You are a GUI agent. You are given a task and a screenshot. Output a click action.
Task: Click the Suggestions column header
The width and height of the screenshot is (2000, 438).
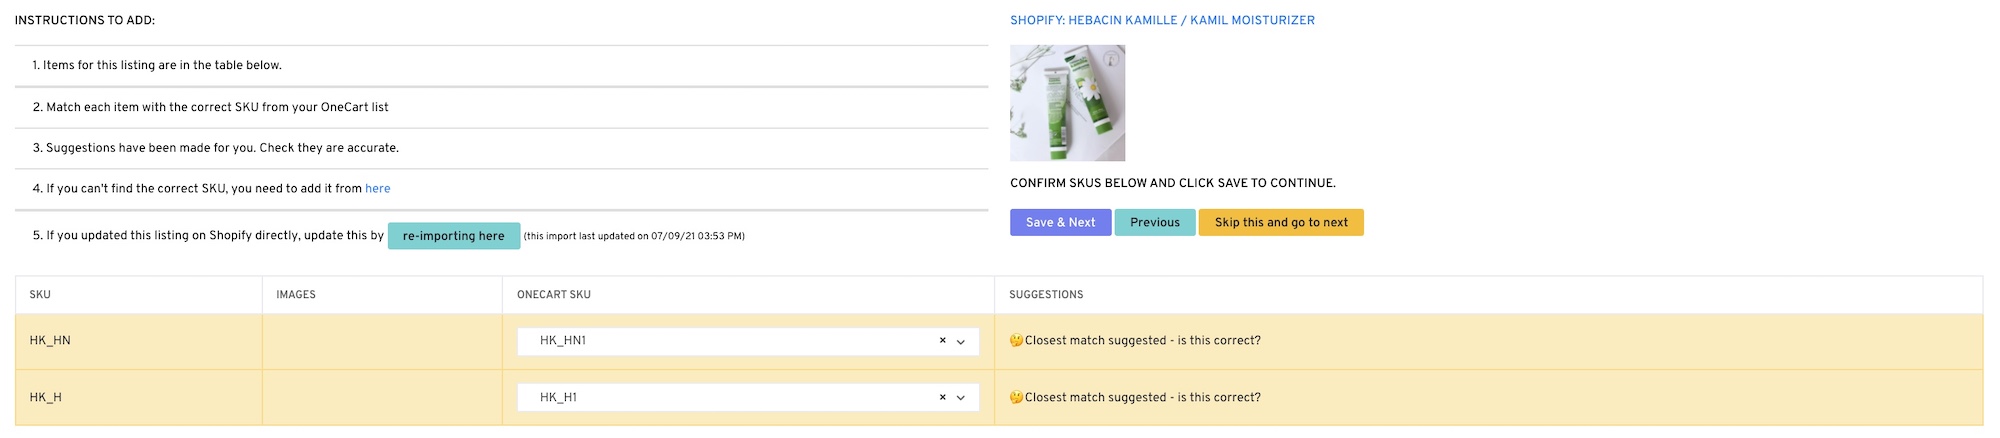[x=1045, y=295]
